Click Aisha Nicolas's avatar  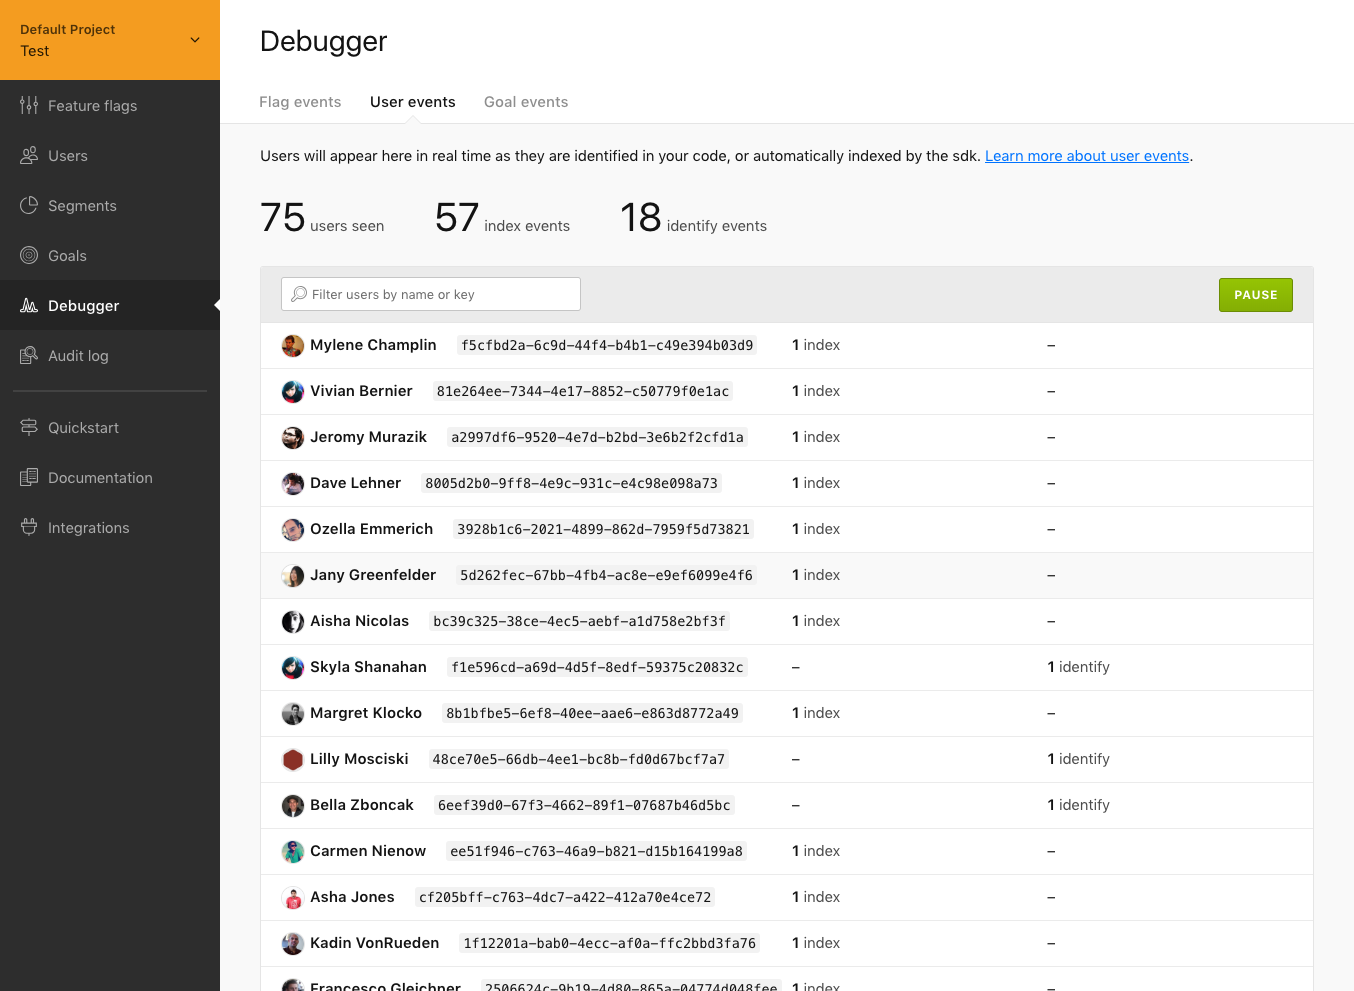[x=293, y=622]
